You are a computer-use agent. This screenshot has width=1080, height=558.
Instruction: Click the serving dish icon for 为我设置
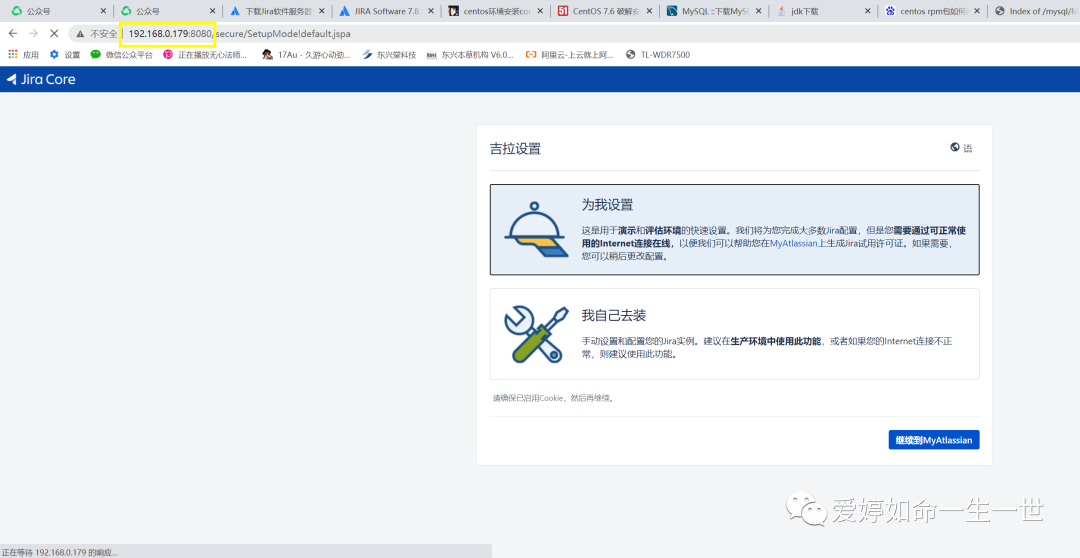[x=536, y=229]
